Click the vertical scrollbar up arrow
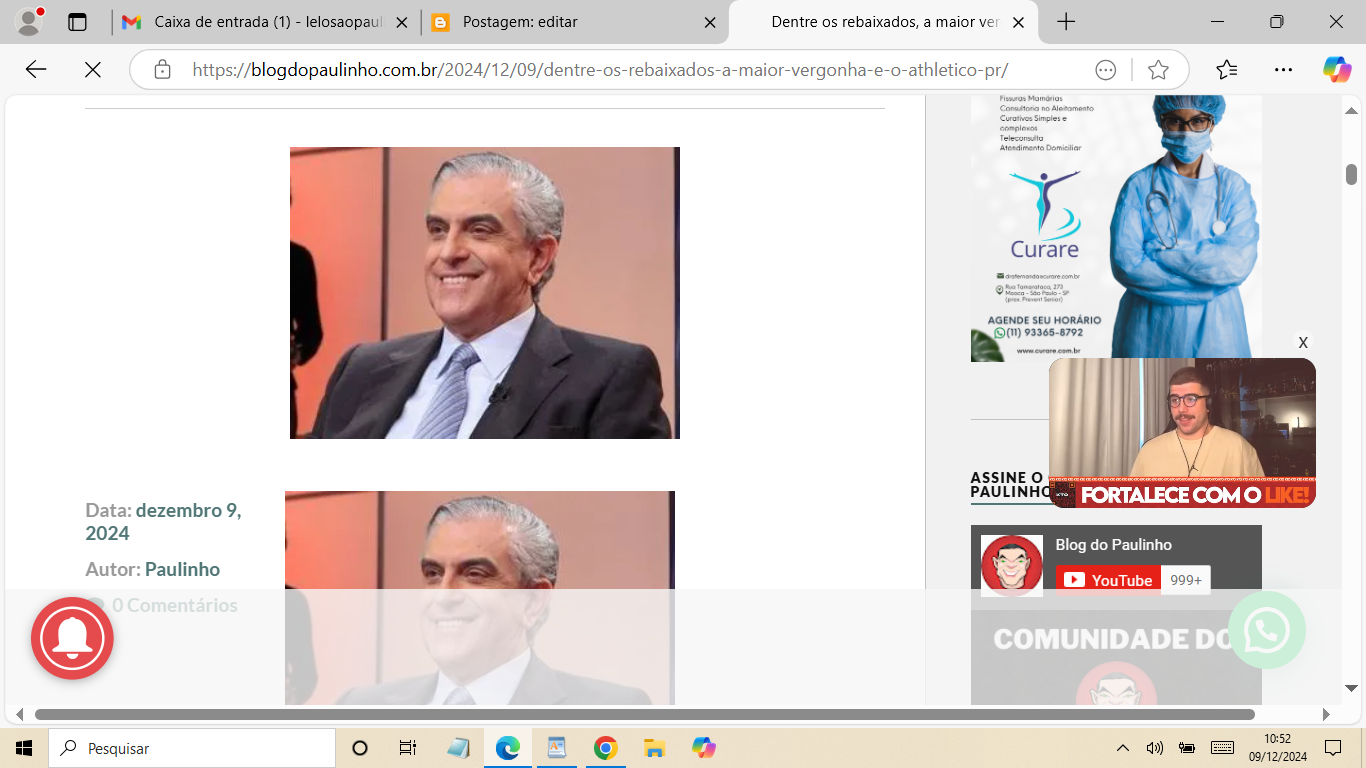The height and width of the screenshot is (768, 1366). point(1351,111)
